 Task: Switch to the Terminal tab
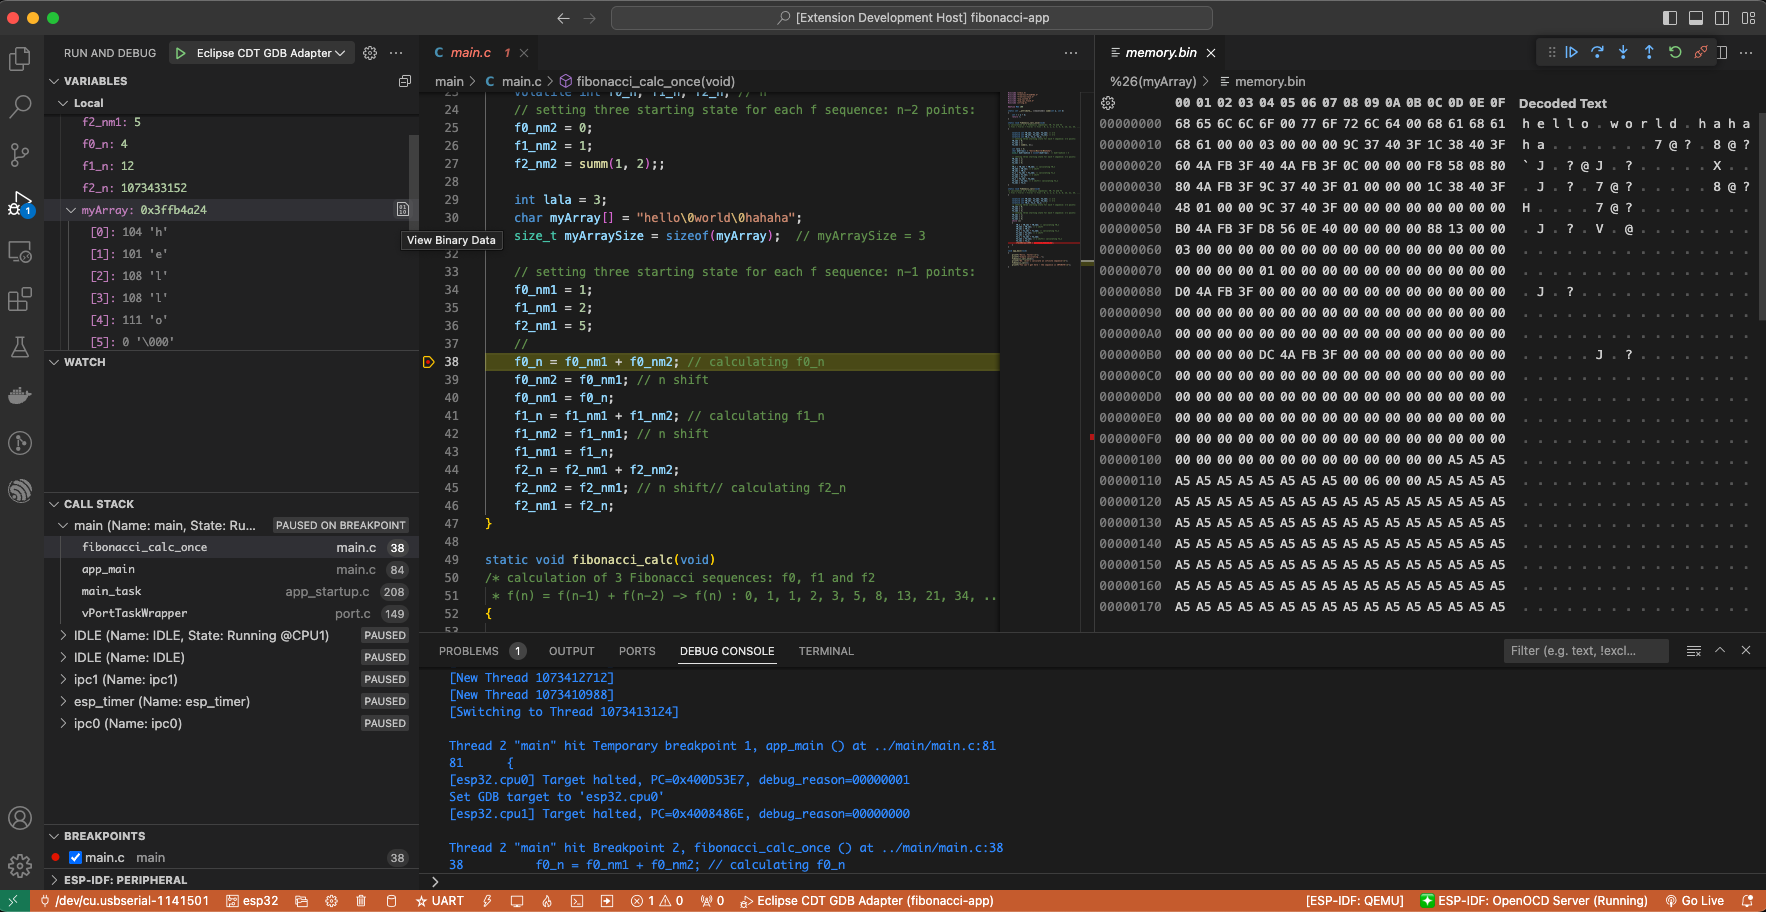click(826, 651)
